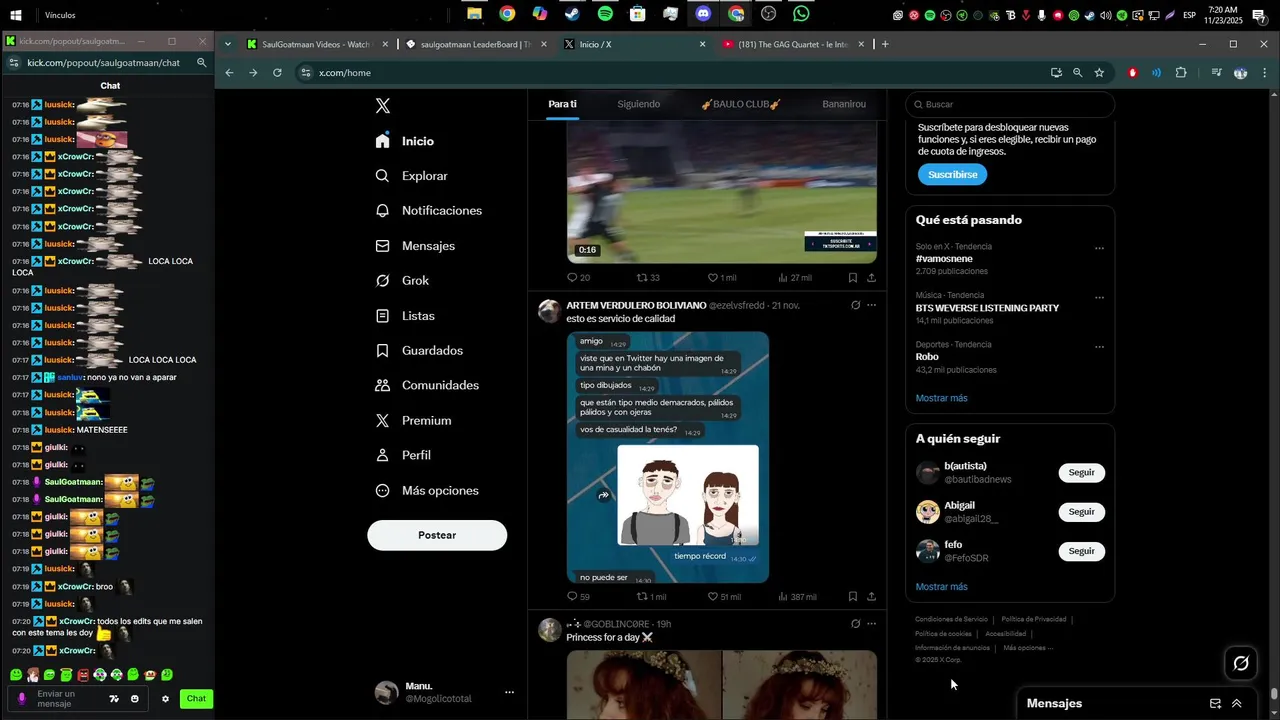Switch to Bananirou tab
The height and width of the screenshot is (720, 1280).
click(x=844, y=104)
